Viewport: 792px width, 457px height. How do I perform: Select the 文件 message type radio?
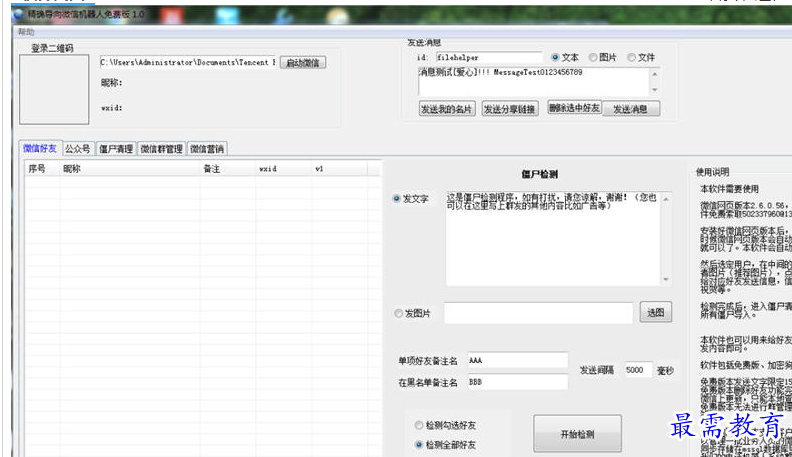click(631, 57)
